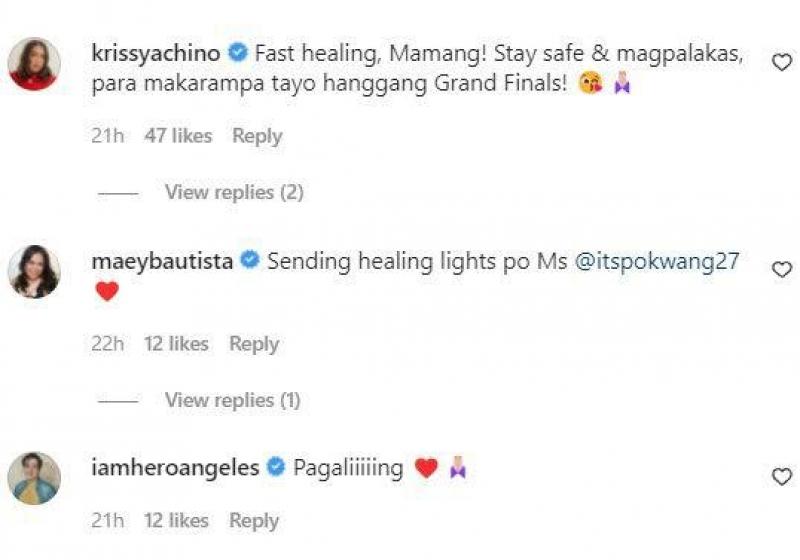Like krissyachino's comment with the heart icon

781,62
